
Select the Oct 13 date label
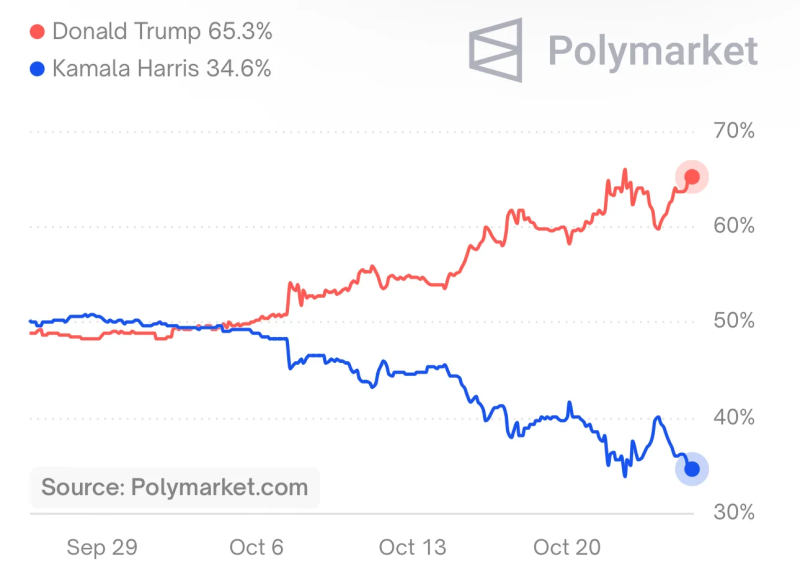click(412, 547)
